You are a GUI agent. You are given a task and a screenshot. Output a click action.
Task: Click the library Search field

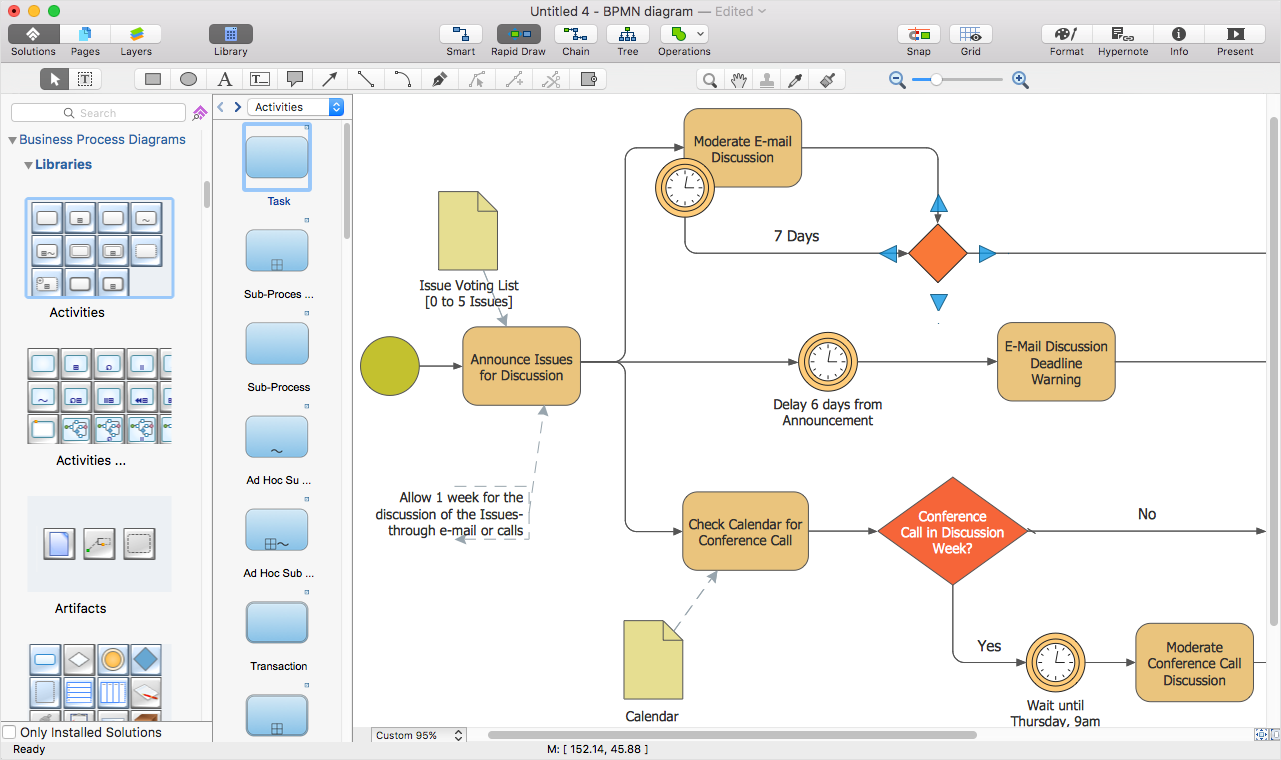click(98, 113)
